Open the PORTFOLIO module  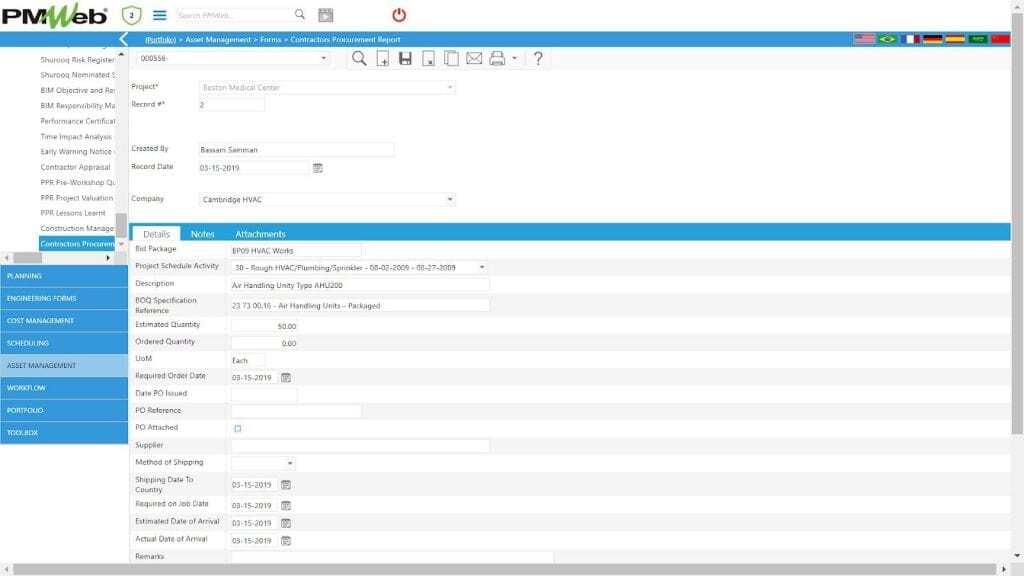pos(64,410)
